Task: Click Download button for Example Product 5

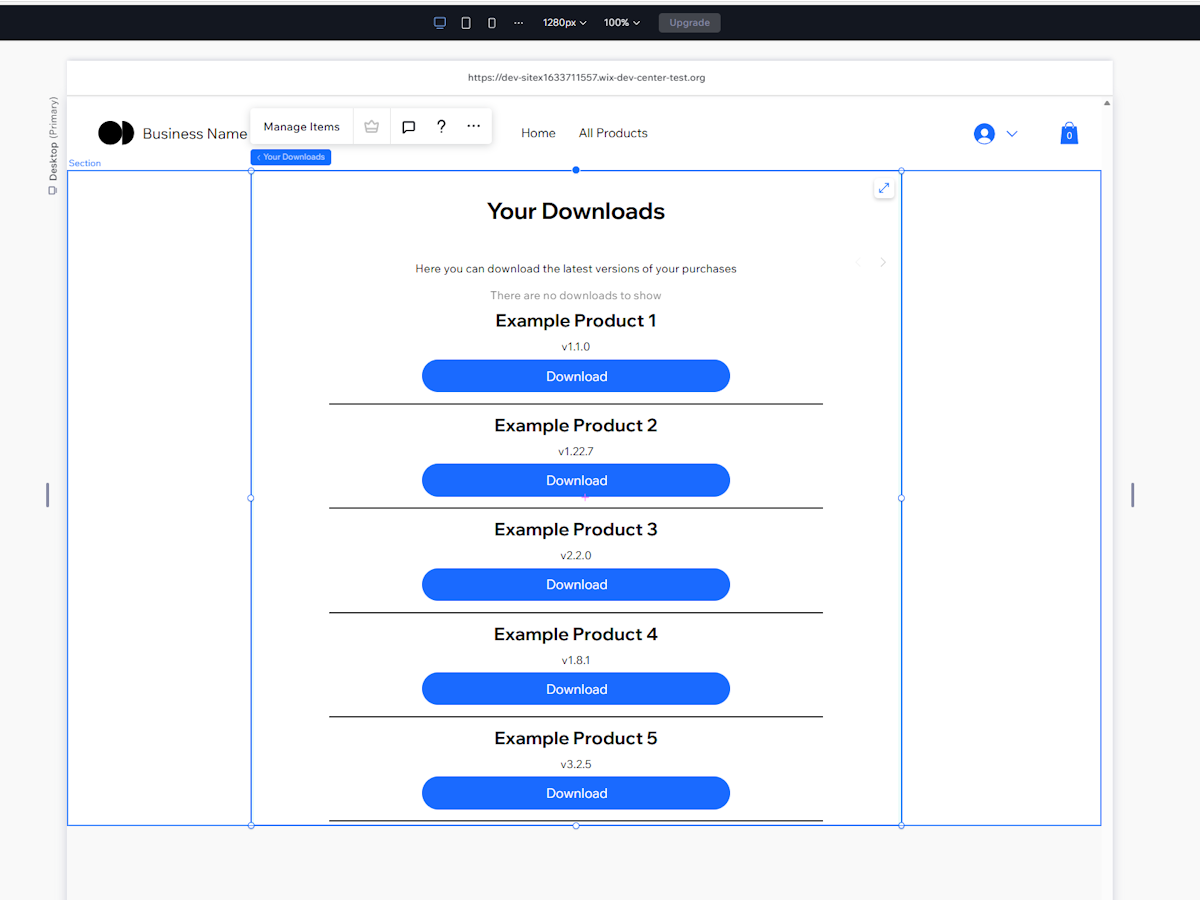Action: [x=576, y=793]
